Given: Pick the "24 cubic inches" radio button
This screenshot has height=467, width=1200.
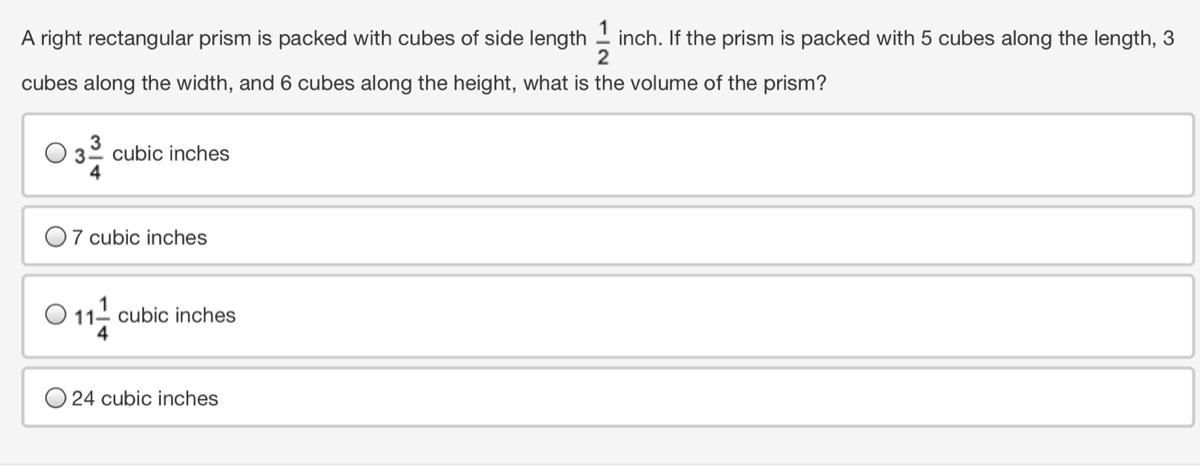Looking at the screenshot, I should pos(56,398).
